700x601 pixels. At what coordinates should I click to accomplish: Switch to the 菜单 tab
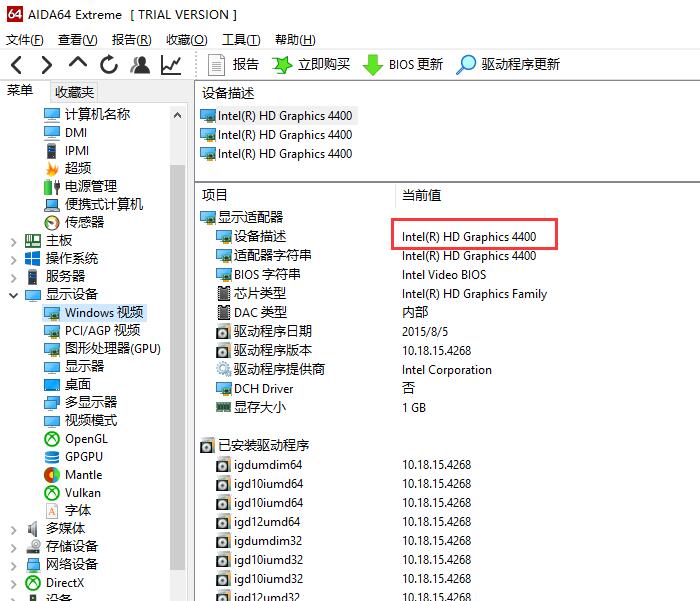[20, 91]
